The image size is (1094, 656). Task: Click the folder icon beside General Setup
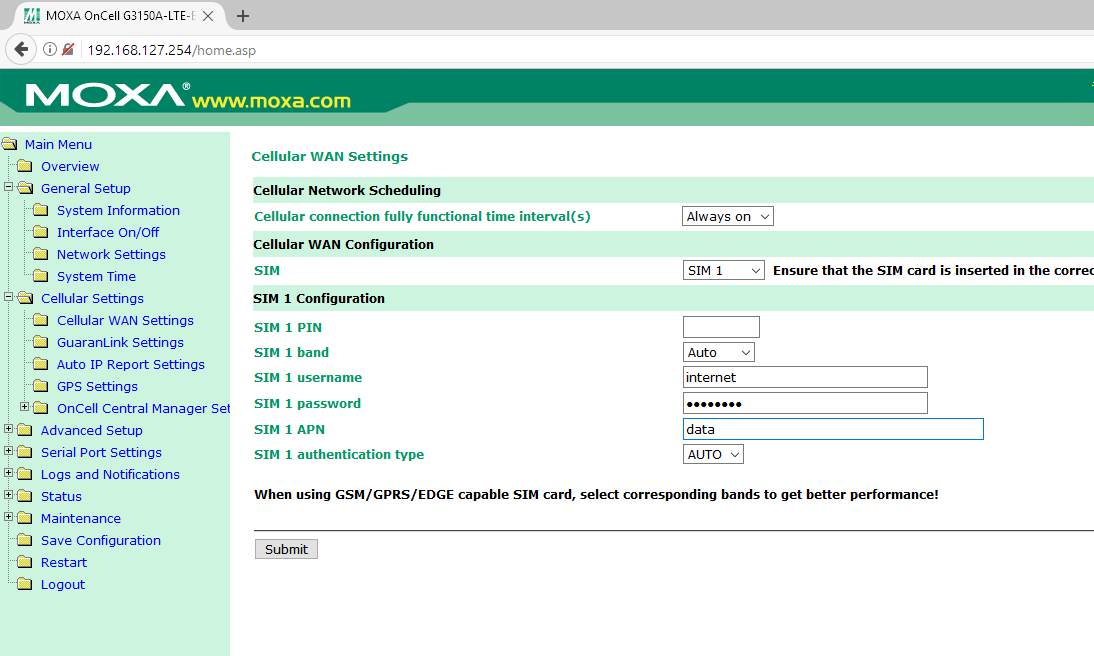(x=25, y=188)
